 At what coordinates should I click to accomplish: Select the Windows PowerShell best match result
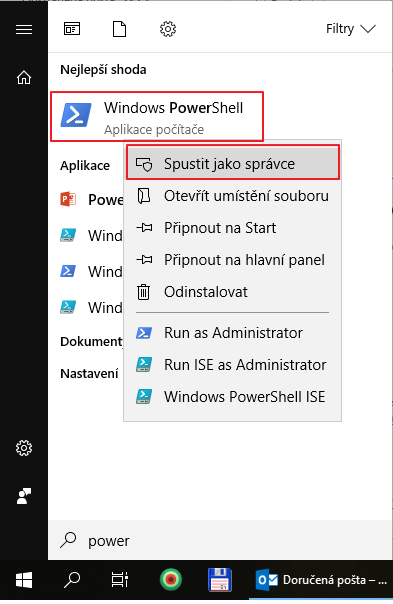click(157, 116)
